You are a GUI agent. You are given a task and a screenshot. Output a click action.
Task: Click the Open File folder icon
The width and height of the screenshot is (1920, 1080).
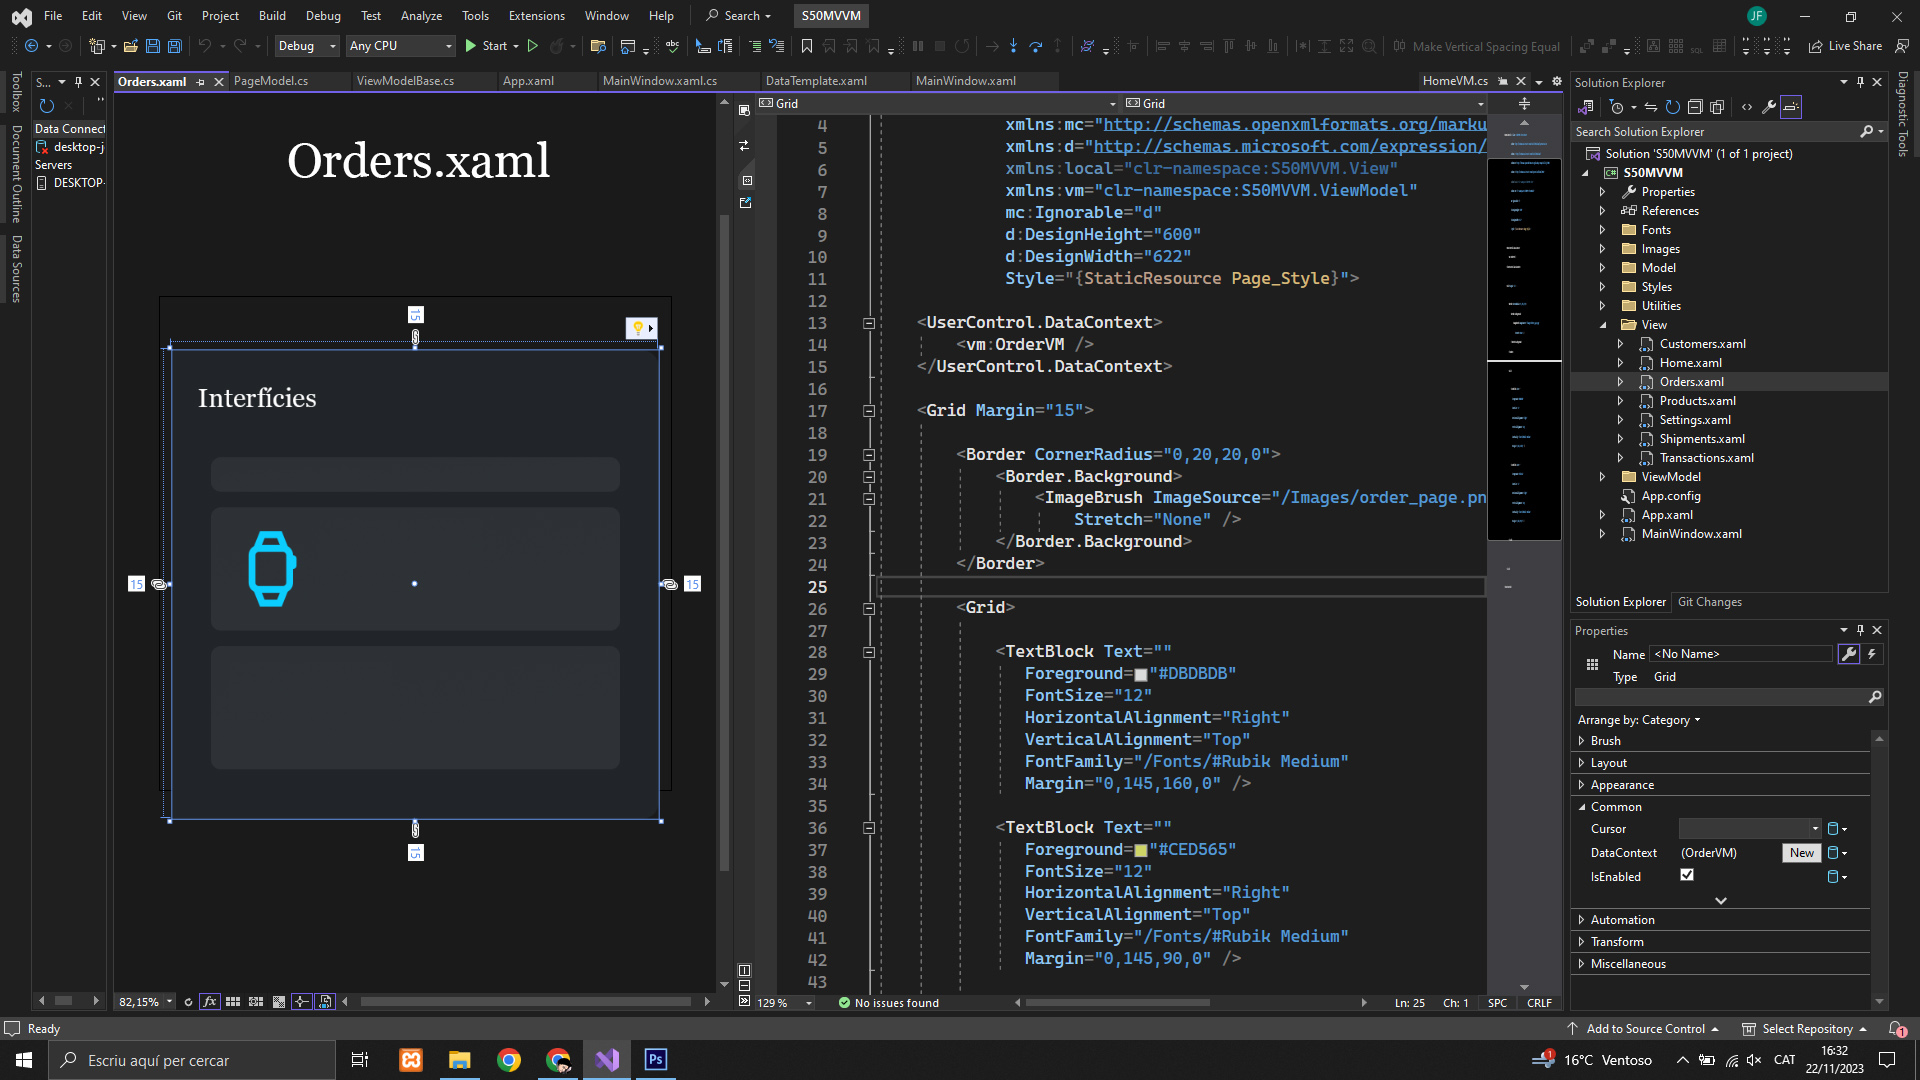point(131,46)
